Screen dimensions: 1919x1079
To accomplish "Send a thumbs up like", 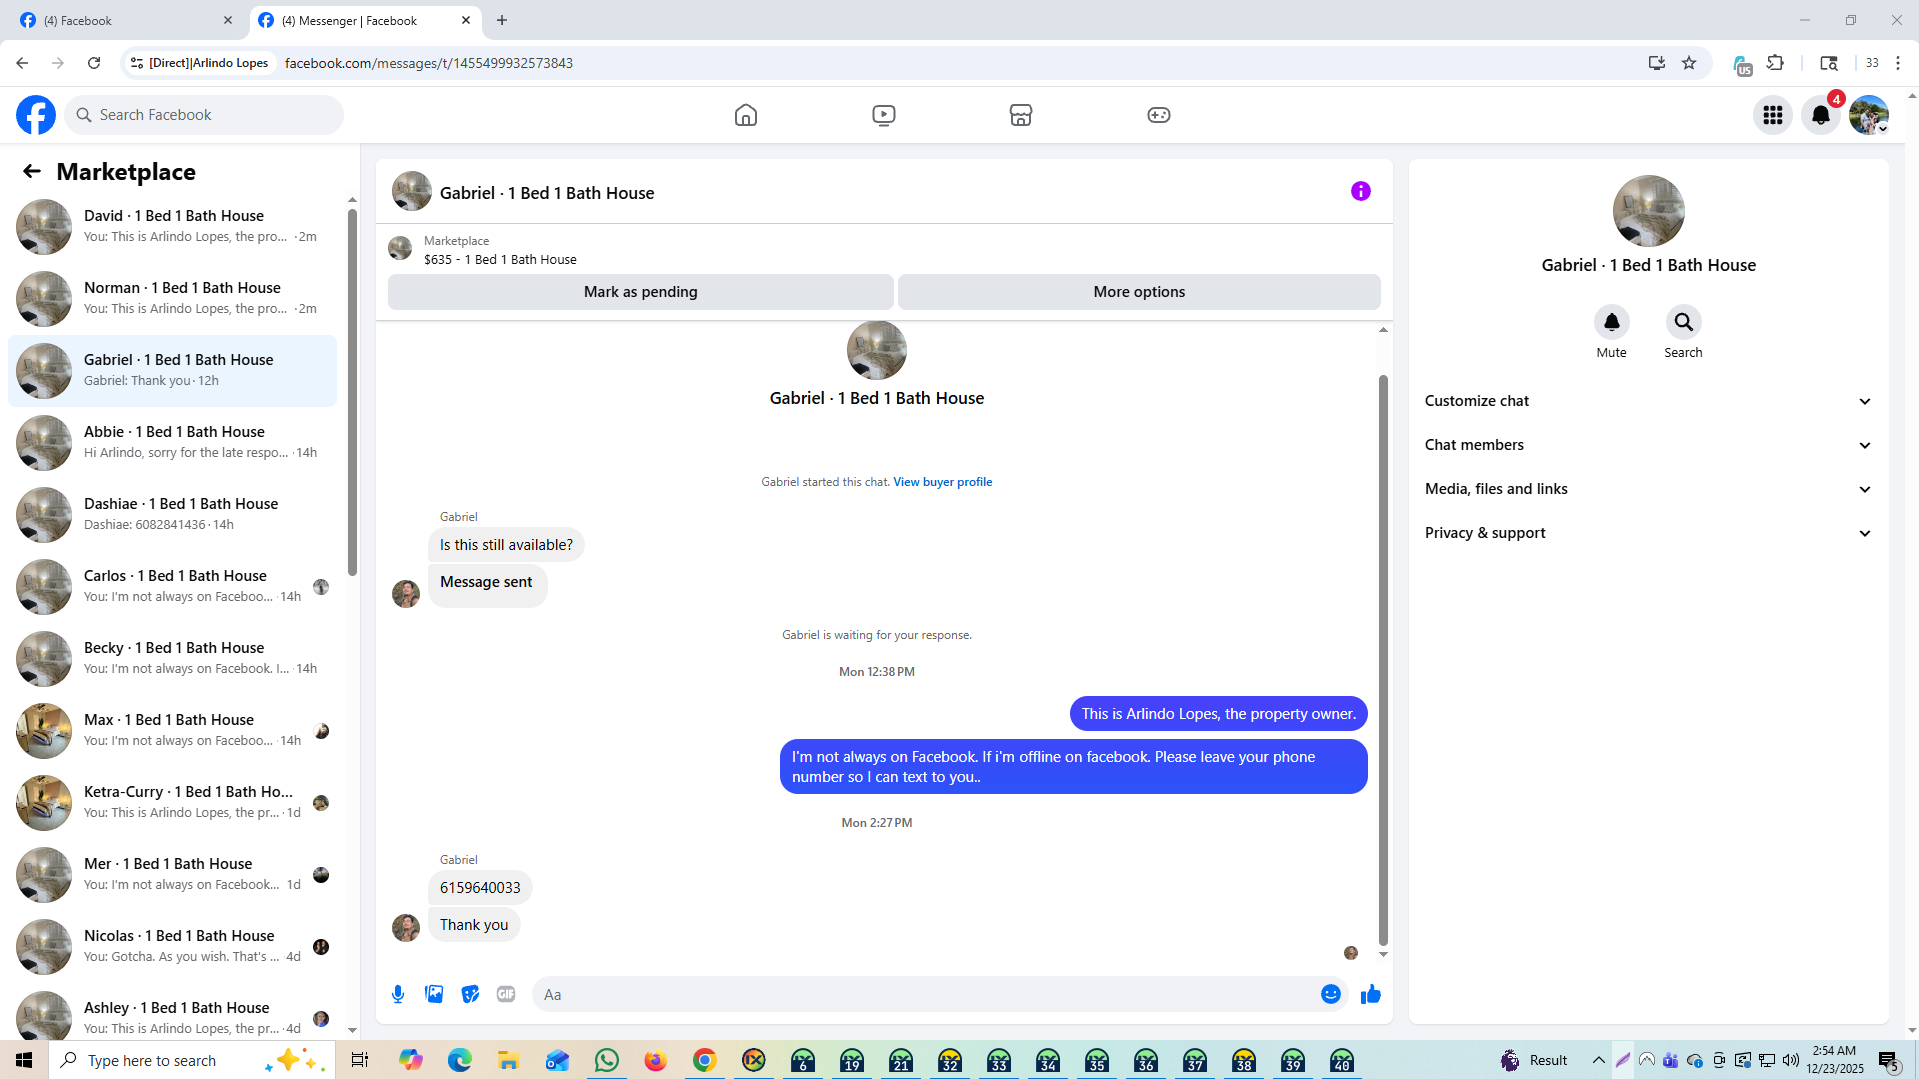I will [x=1370, y=994].
